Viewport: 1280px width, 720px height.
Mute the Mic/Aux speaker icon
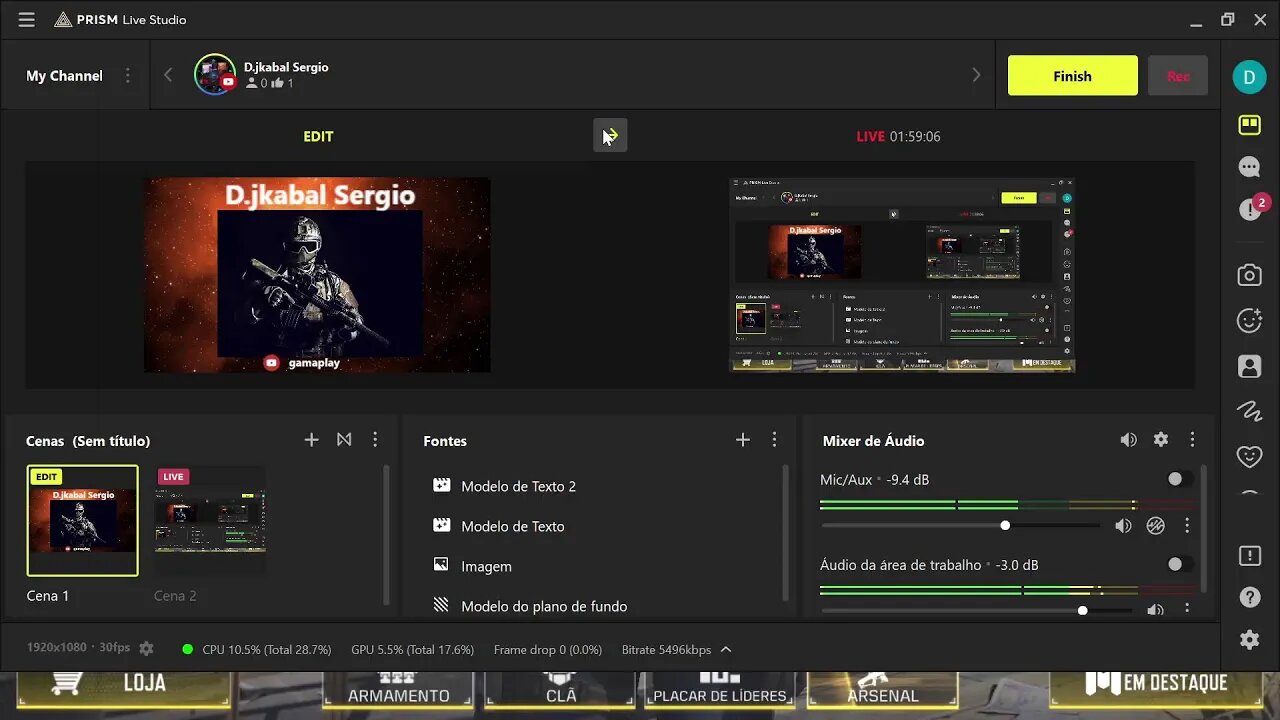pyautogui.click(x=1123, y=525)
